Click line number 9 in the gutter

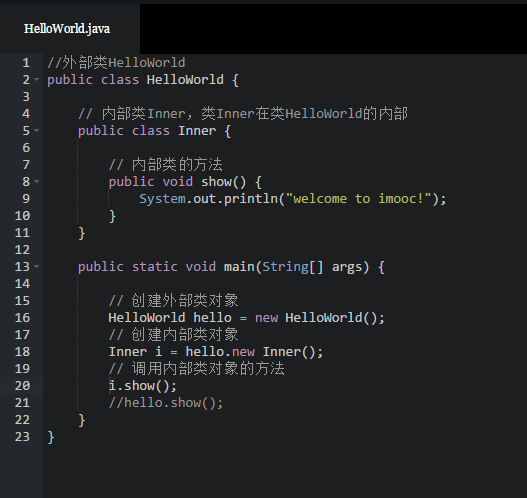[26, 199]
